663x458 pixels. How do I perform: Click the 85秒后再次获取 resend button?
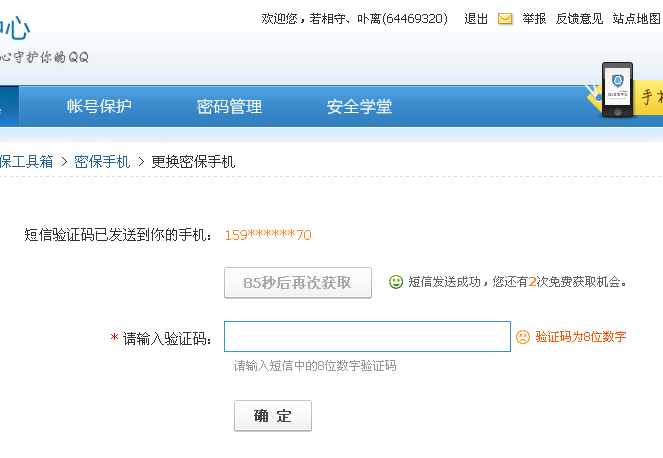[x=298, y=282]
